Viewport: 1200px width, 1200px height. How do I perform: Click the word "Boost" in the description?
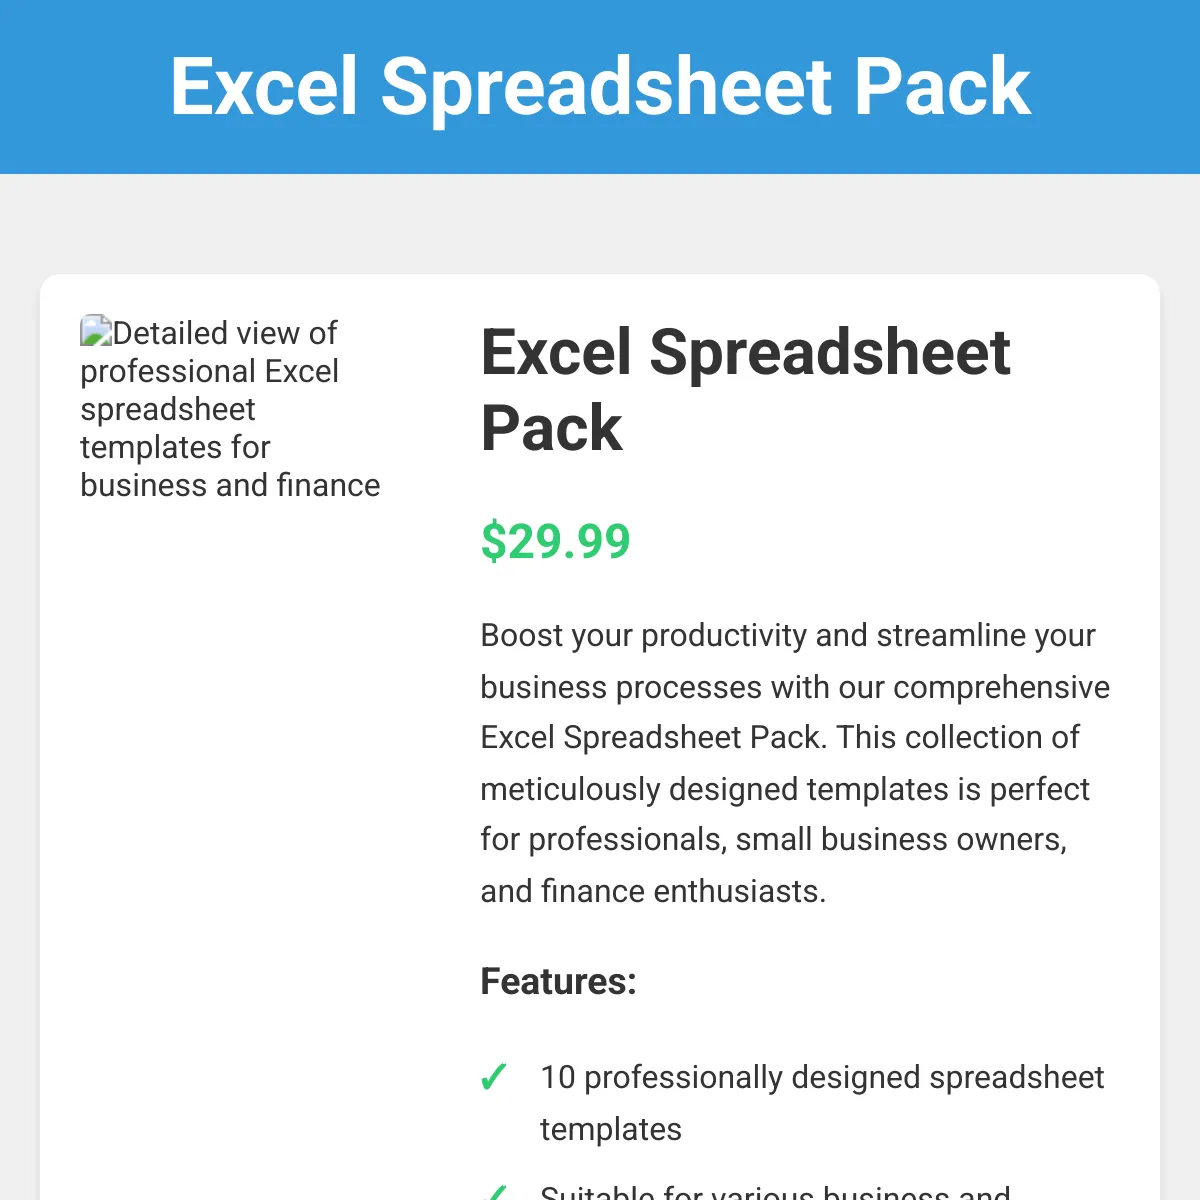523,636
